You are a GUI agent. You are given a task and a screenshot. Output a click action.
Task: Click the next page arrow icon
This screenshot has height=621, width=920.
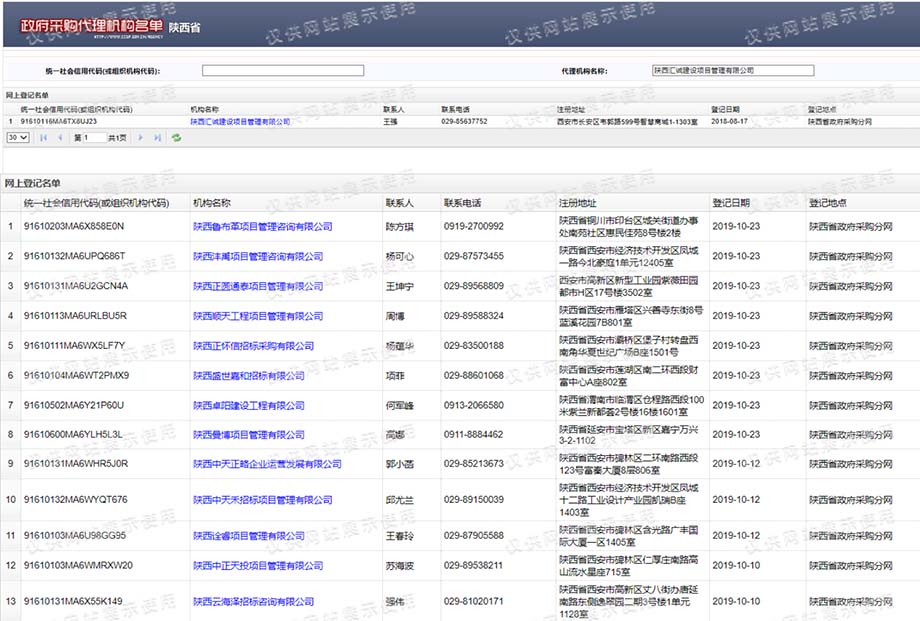click(x=140, y=138)
